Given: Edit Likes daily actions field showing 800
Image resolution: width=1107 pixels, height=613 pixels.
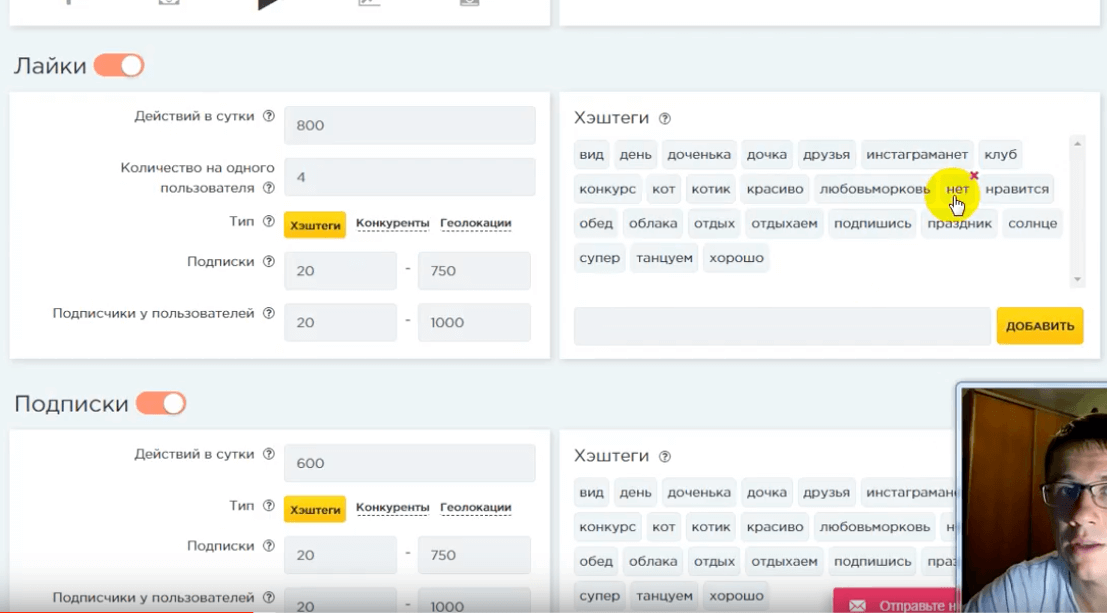Looking at the screenshot, I should pos(409,126).
